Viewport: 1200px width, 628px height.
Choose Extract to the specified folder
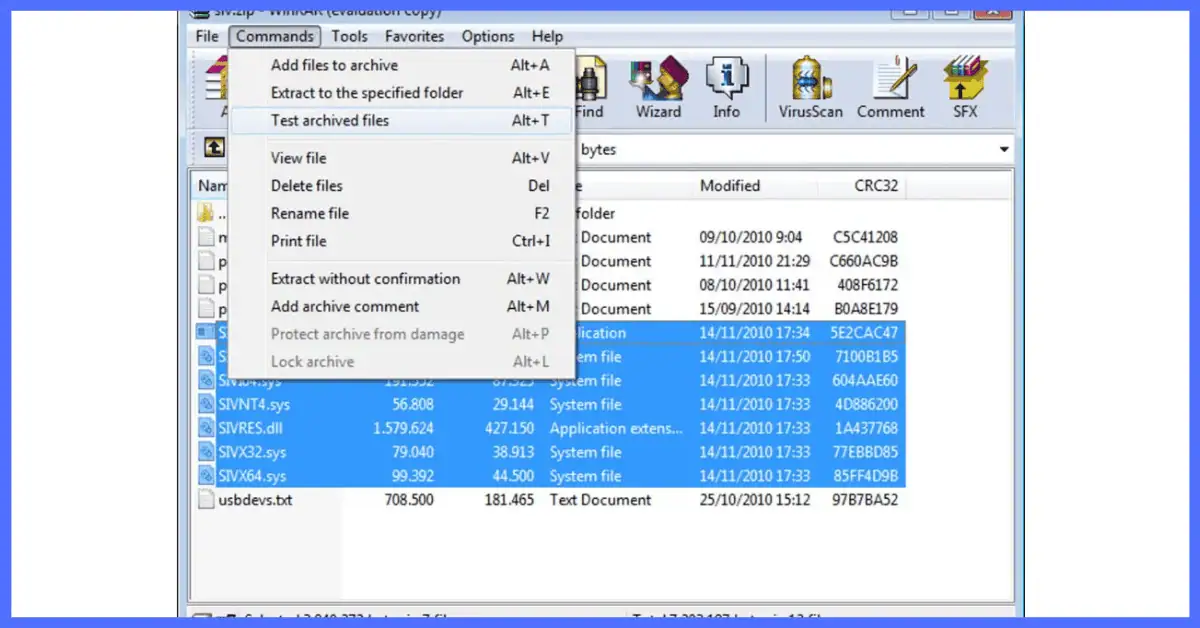pyautogui.click(x=402, y=93)
